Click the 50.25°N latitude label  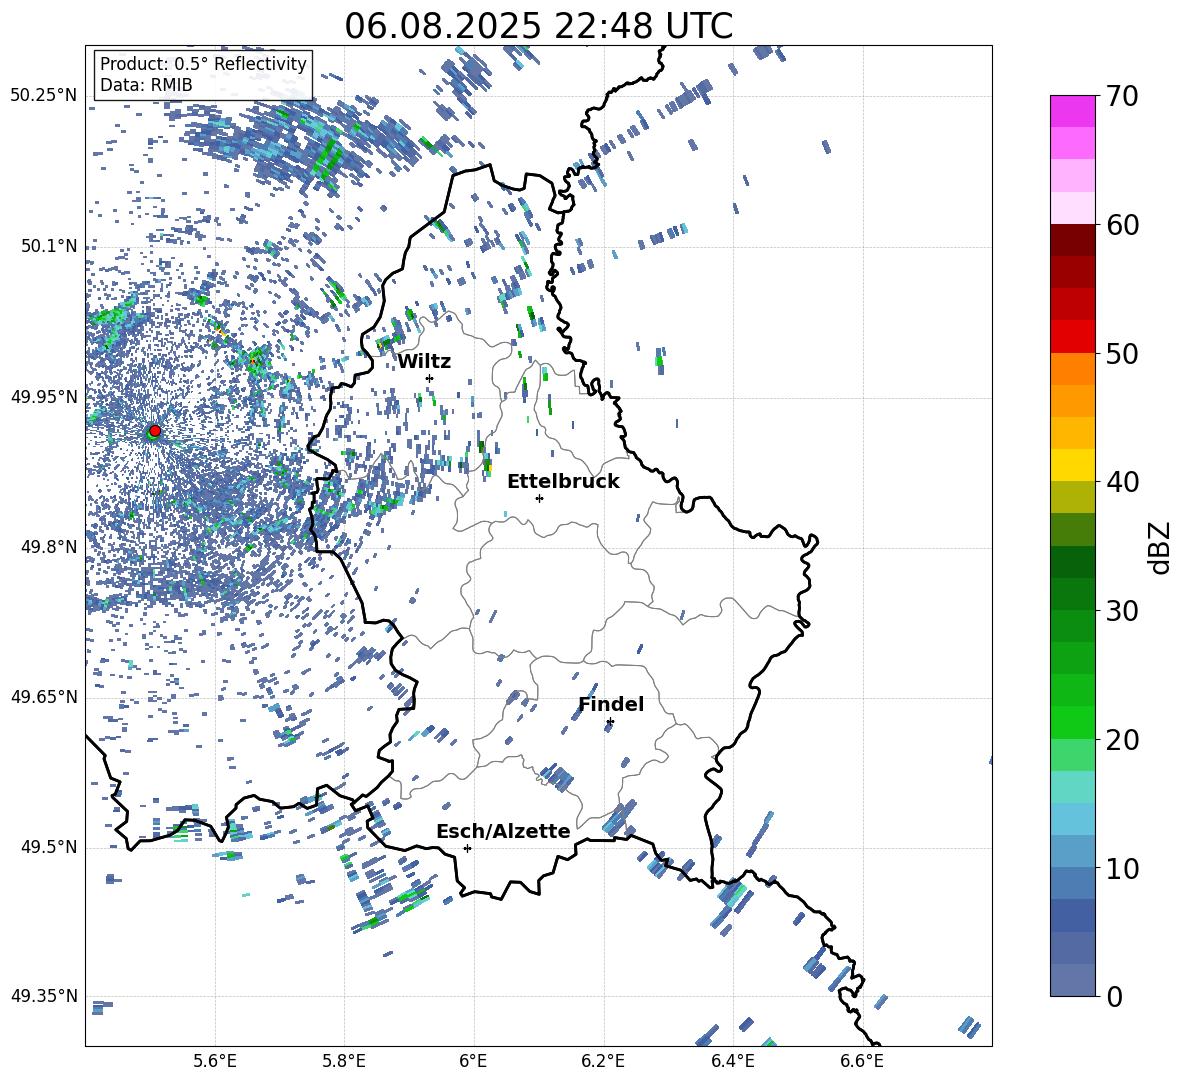pos(44,96)
